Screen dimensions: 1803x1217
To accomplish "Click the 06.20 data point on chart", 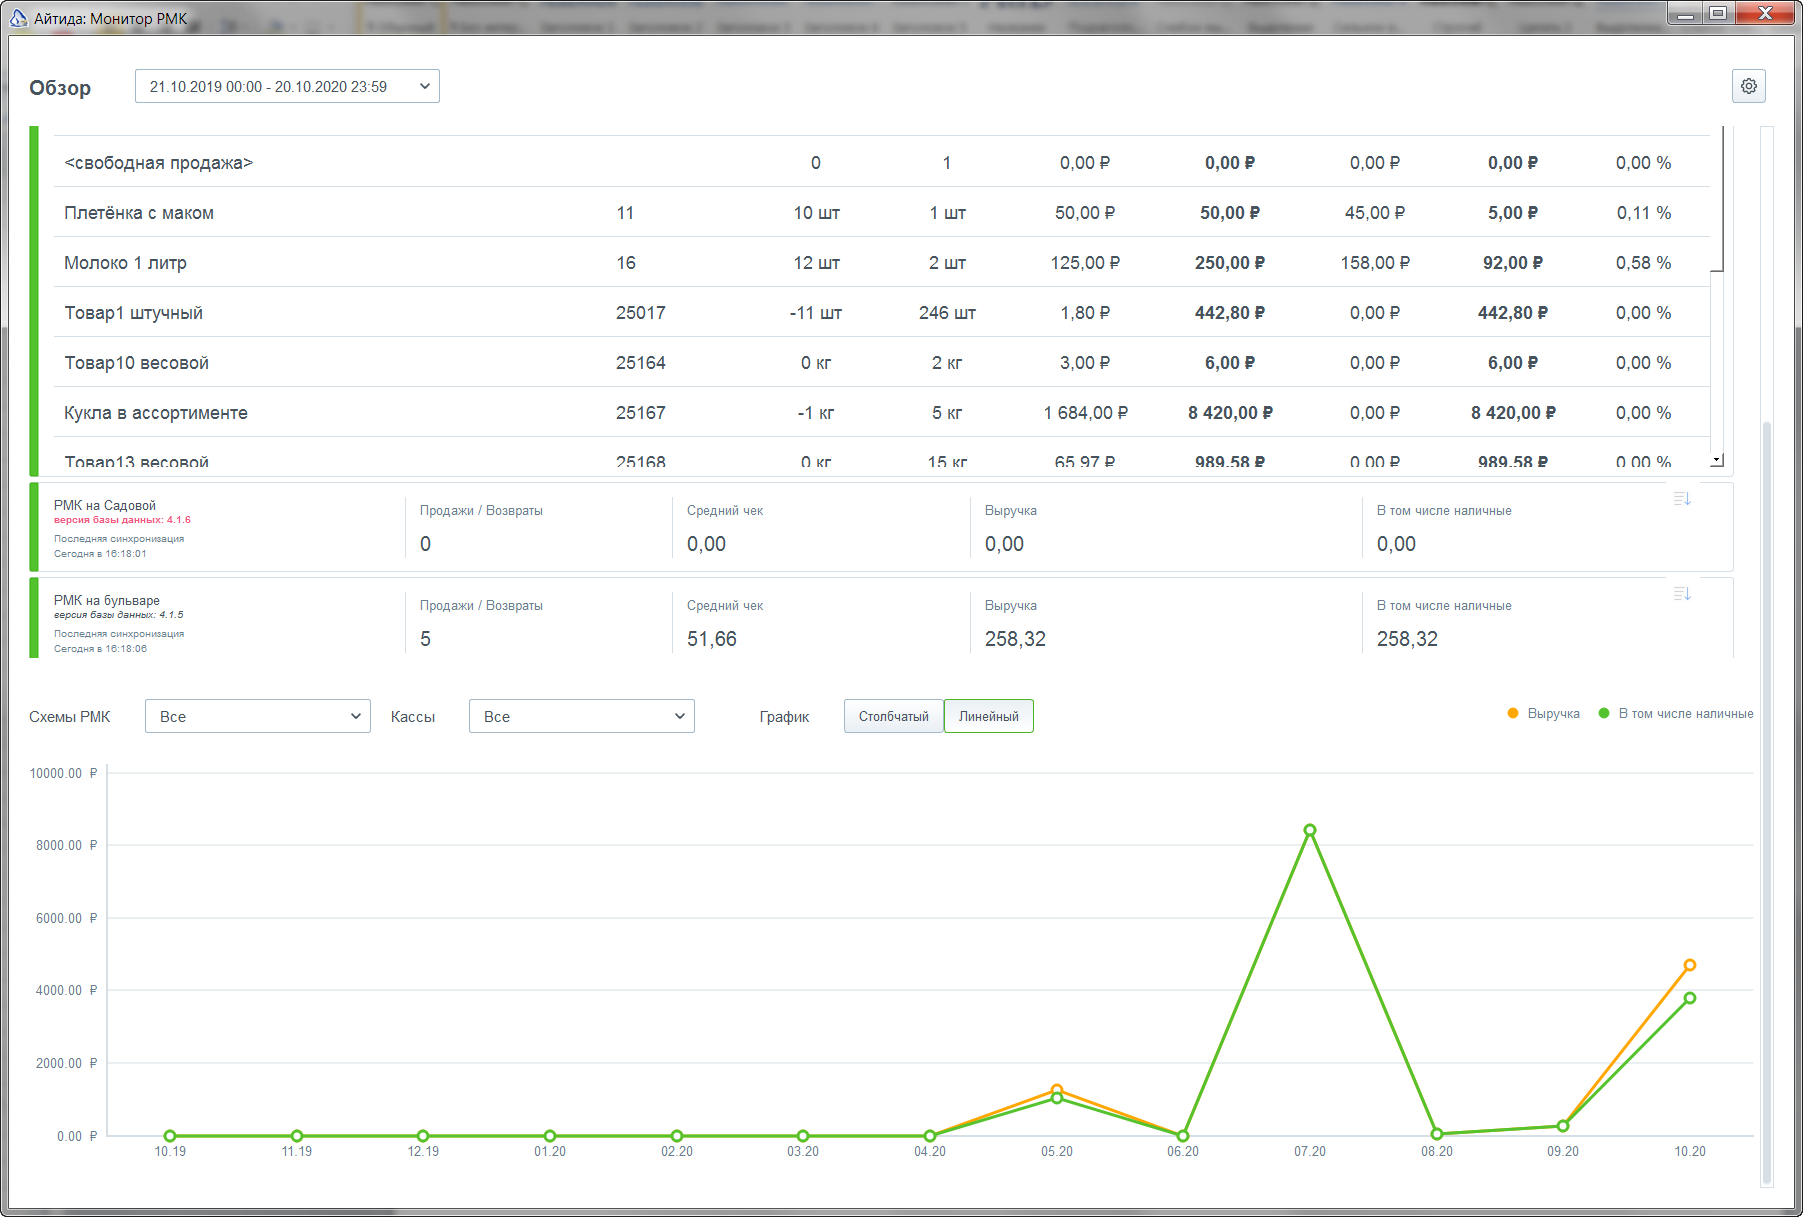I will [1183, 1136].
